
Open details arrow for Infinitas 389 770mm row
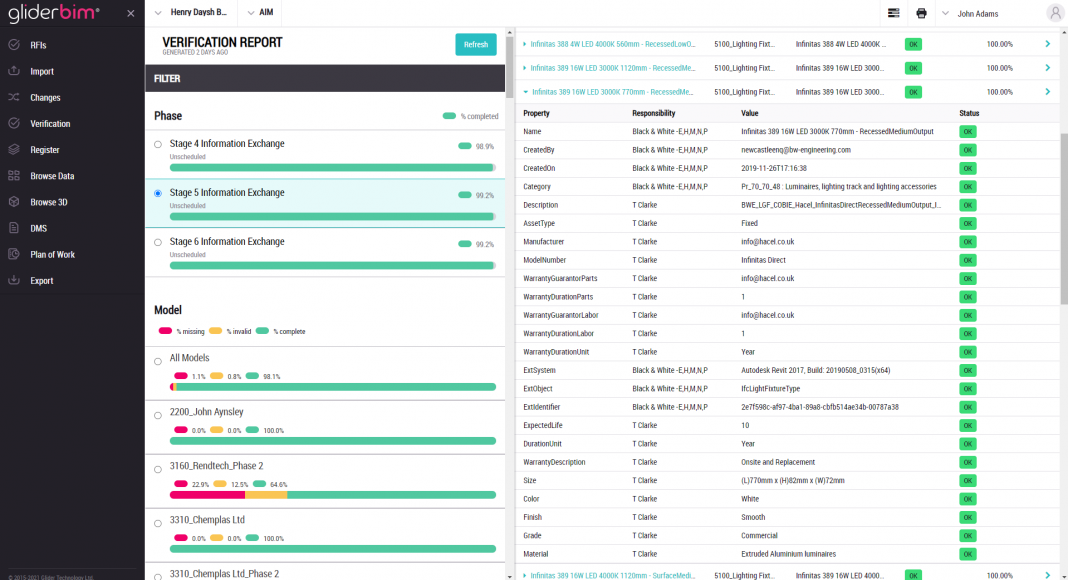(1048, 92)
